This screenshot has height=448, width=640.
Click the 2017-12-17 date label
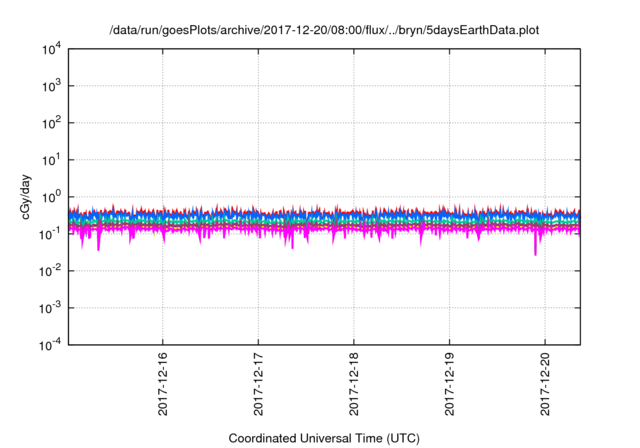(258, 384)
